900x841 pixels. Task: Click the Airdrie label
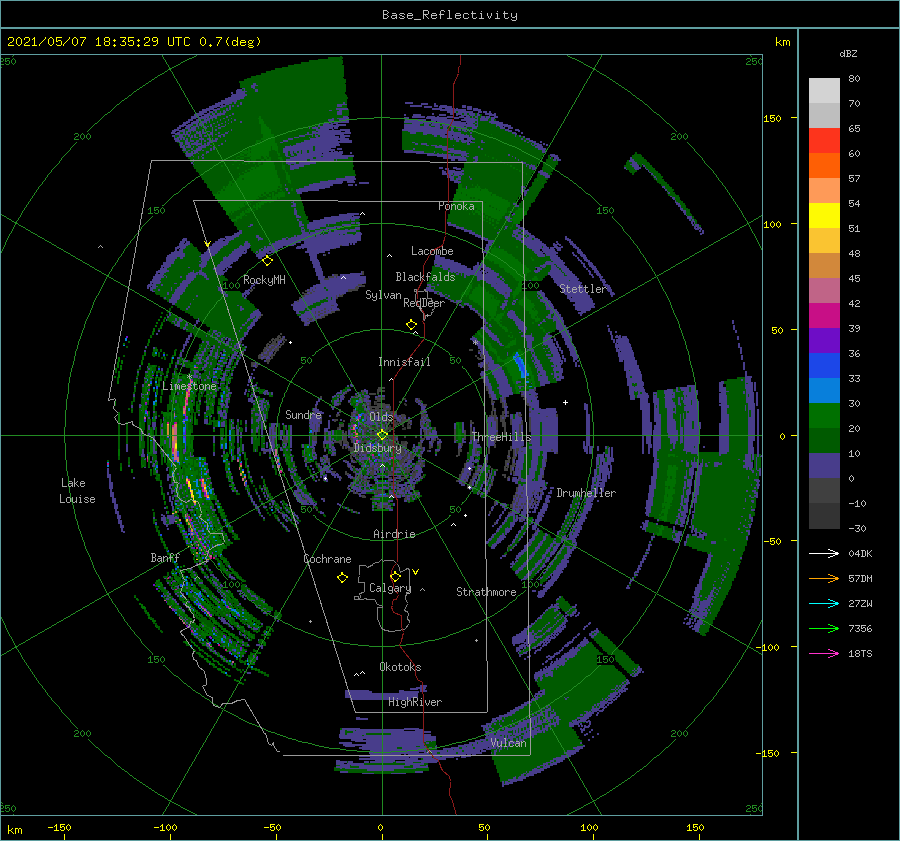pyautogui.click(x=394, y=534)
